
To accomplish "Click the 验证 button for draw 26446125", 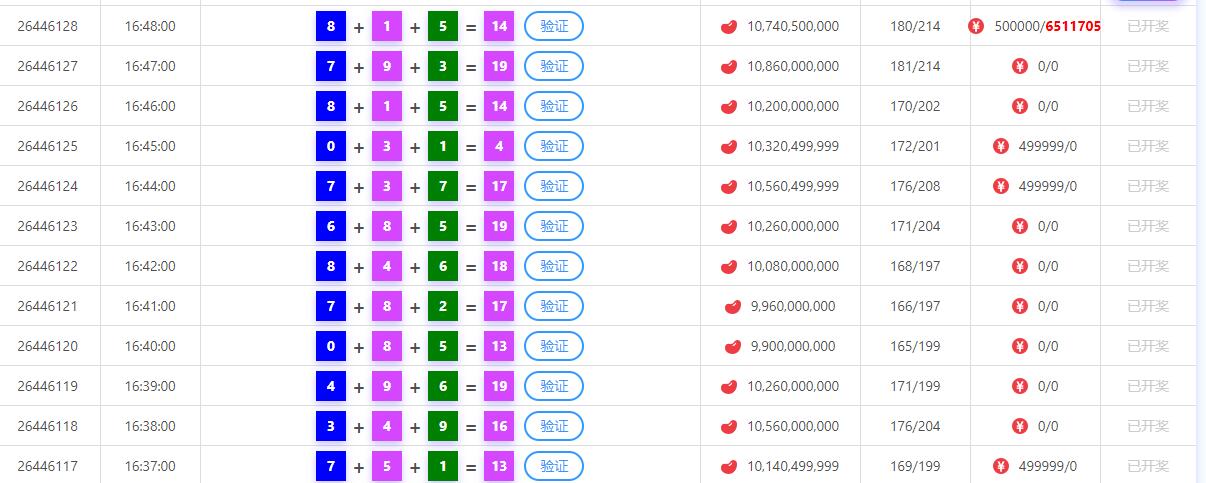I will click(554, 146).
